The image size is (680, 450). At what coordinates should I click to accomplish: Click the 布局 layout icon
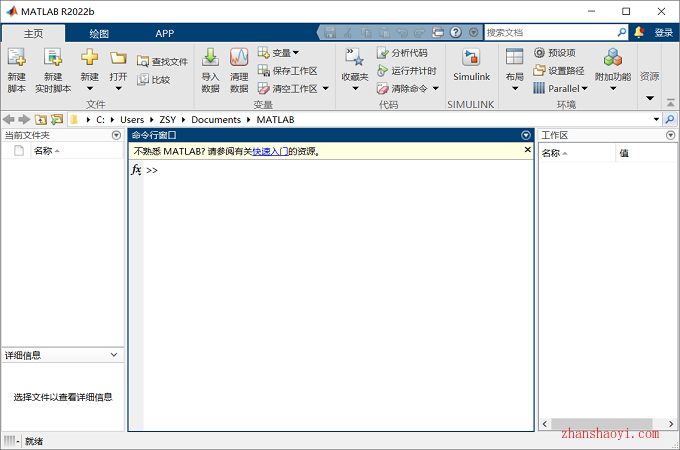pyautogui.click(x=514, y=57)
